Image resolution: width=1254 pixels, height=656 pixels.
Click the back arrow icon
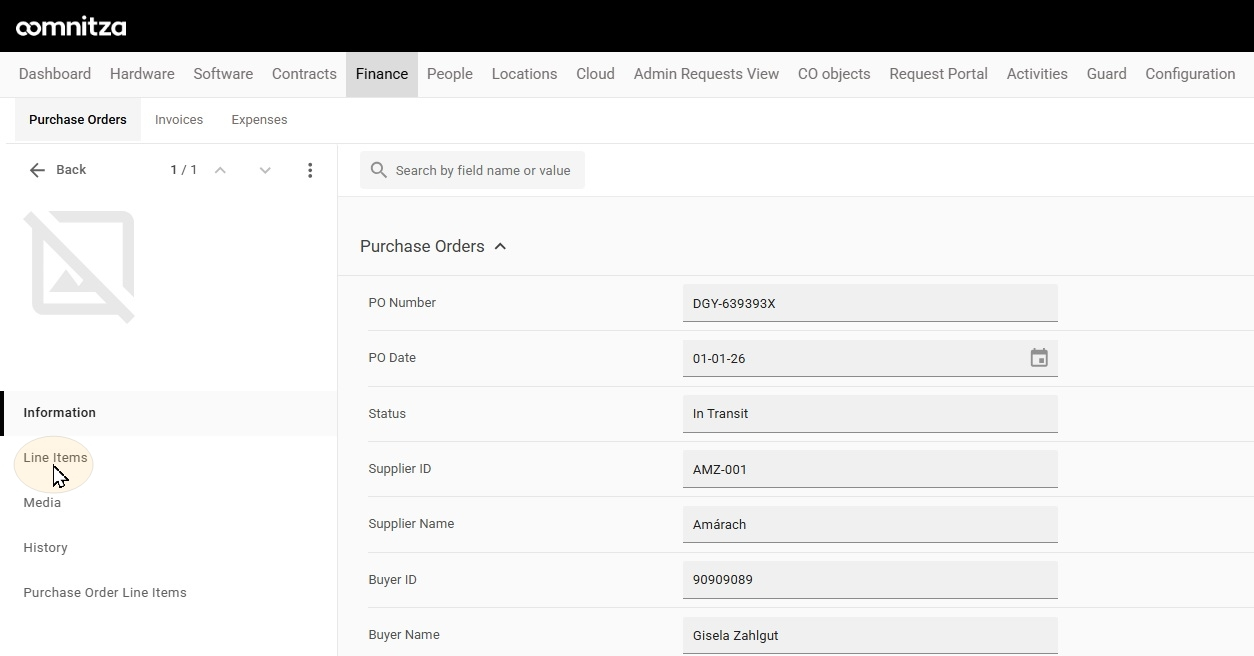pyautogui.click(x=37, y=170)
